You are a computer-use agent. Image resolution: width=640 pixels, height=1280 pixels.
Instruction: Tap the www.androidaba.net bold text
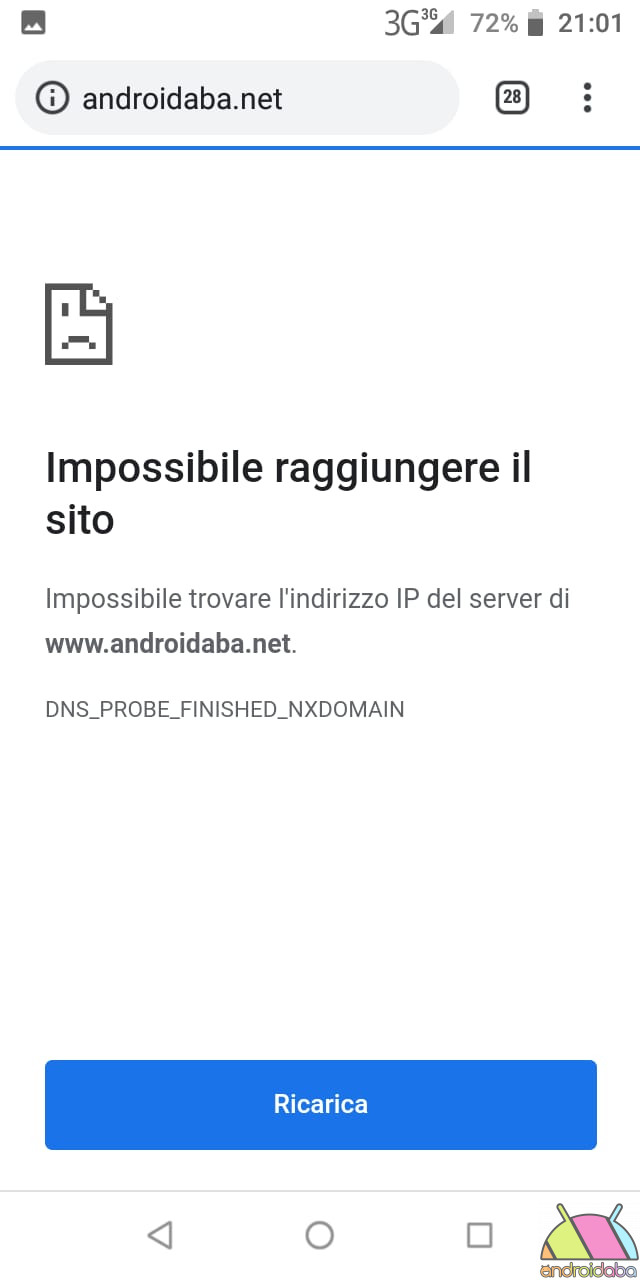tap(168, 644)
